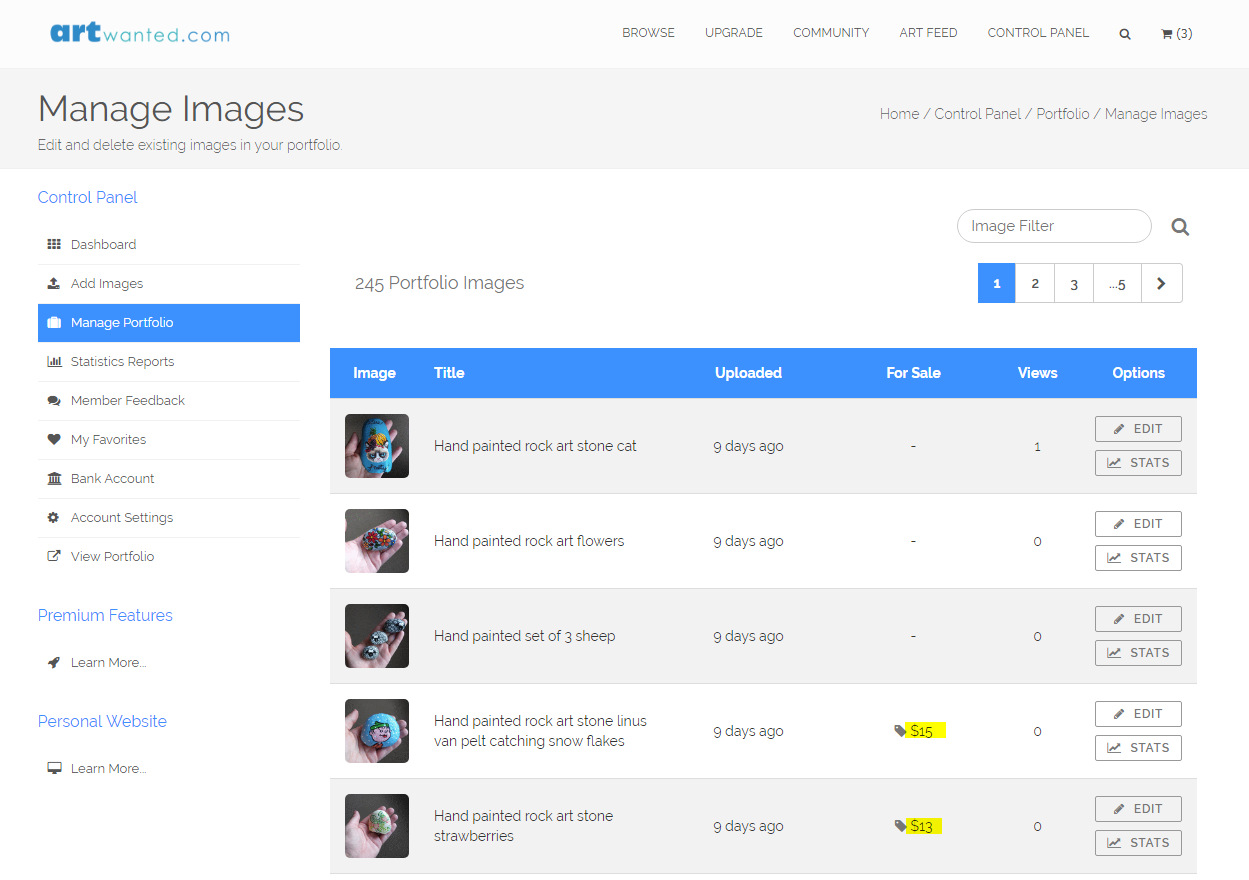1249x880 pixels.
Task: Go to next page using the arrow button
Action: [x=1161, y=283]
